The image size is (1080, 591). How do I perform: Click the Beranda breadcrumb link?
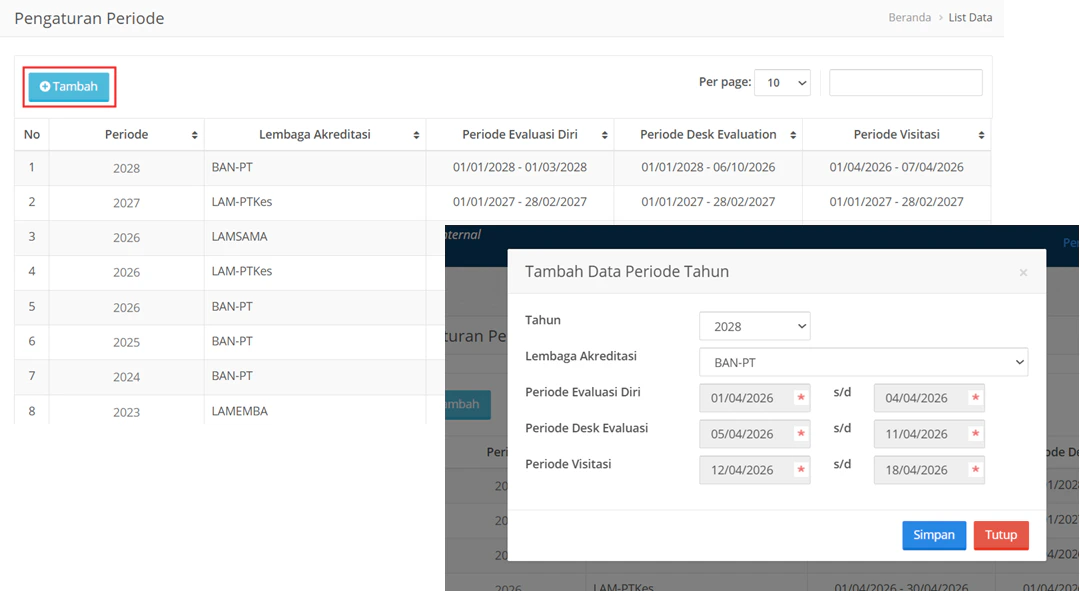pos(909,17)
